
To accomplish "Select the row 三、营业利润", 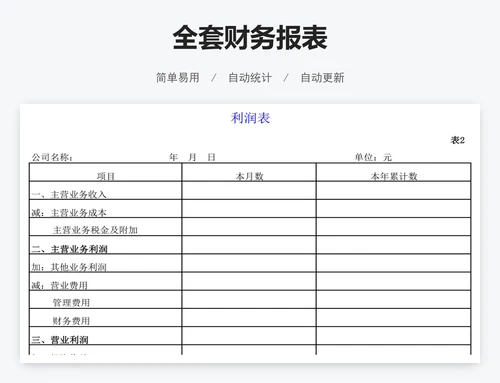I will click(250, 336).
